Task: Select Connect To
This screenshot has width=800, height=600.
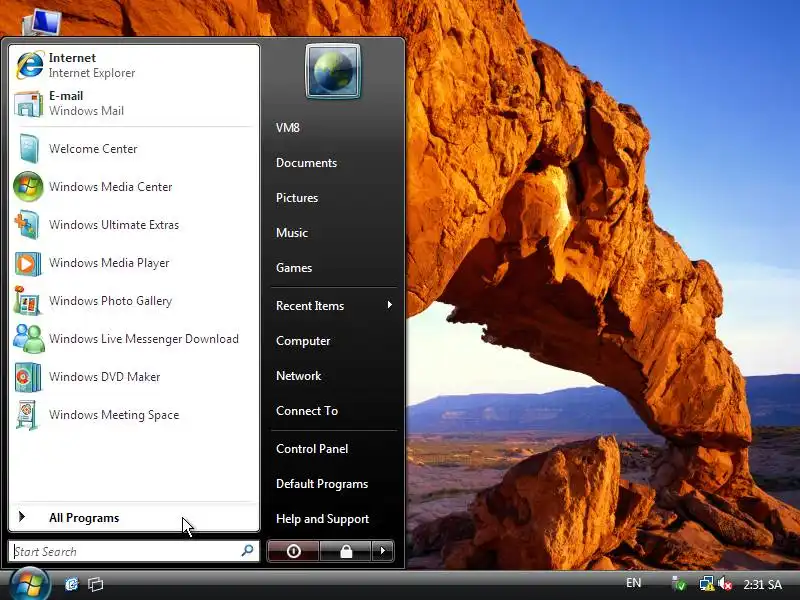Action: pos(307,411)
